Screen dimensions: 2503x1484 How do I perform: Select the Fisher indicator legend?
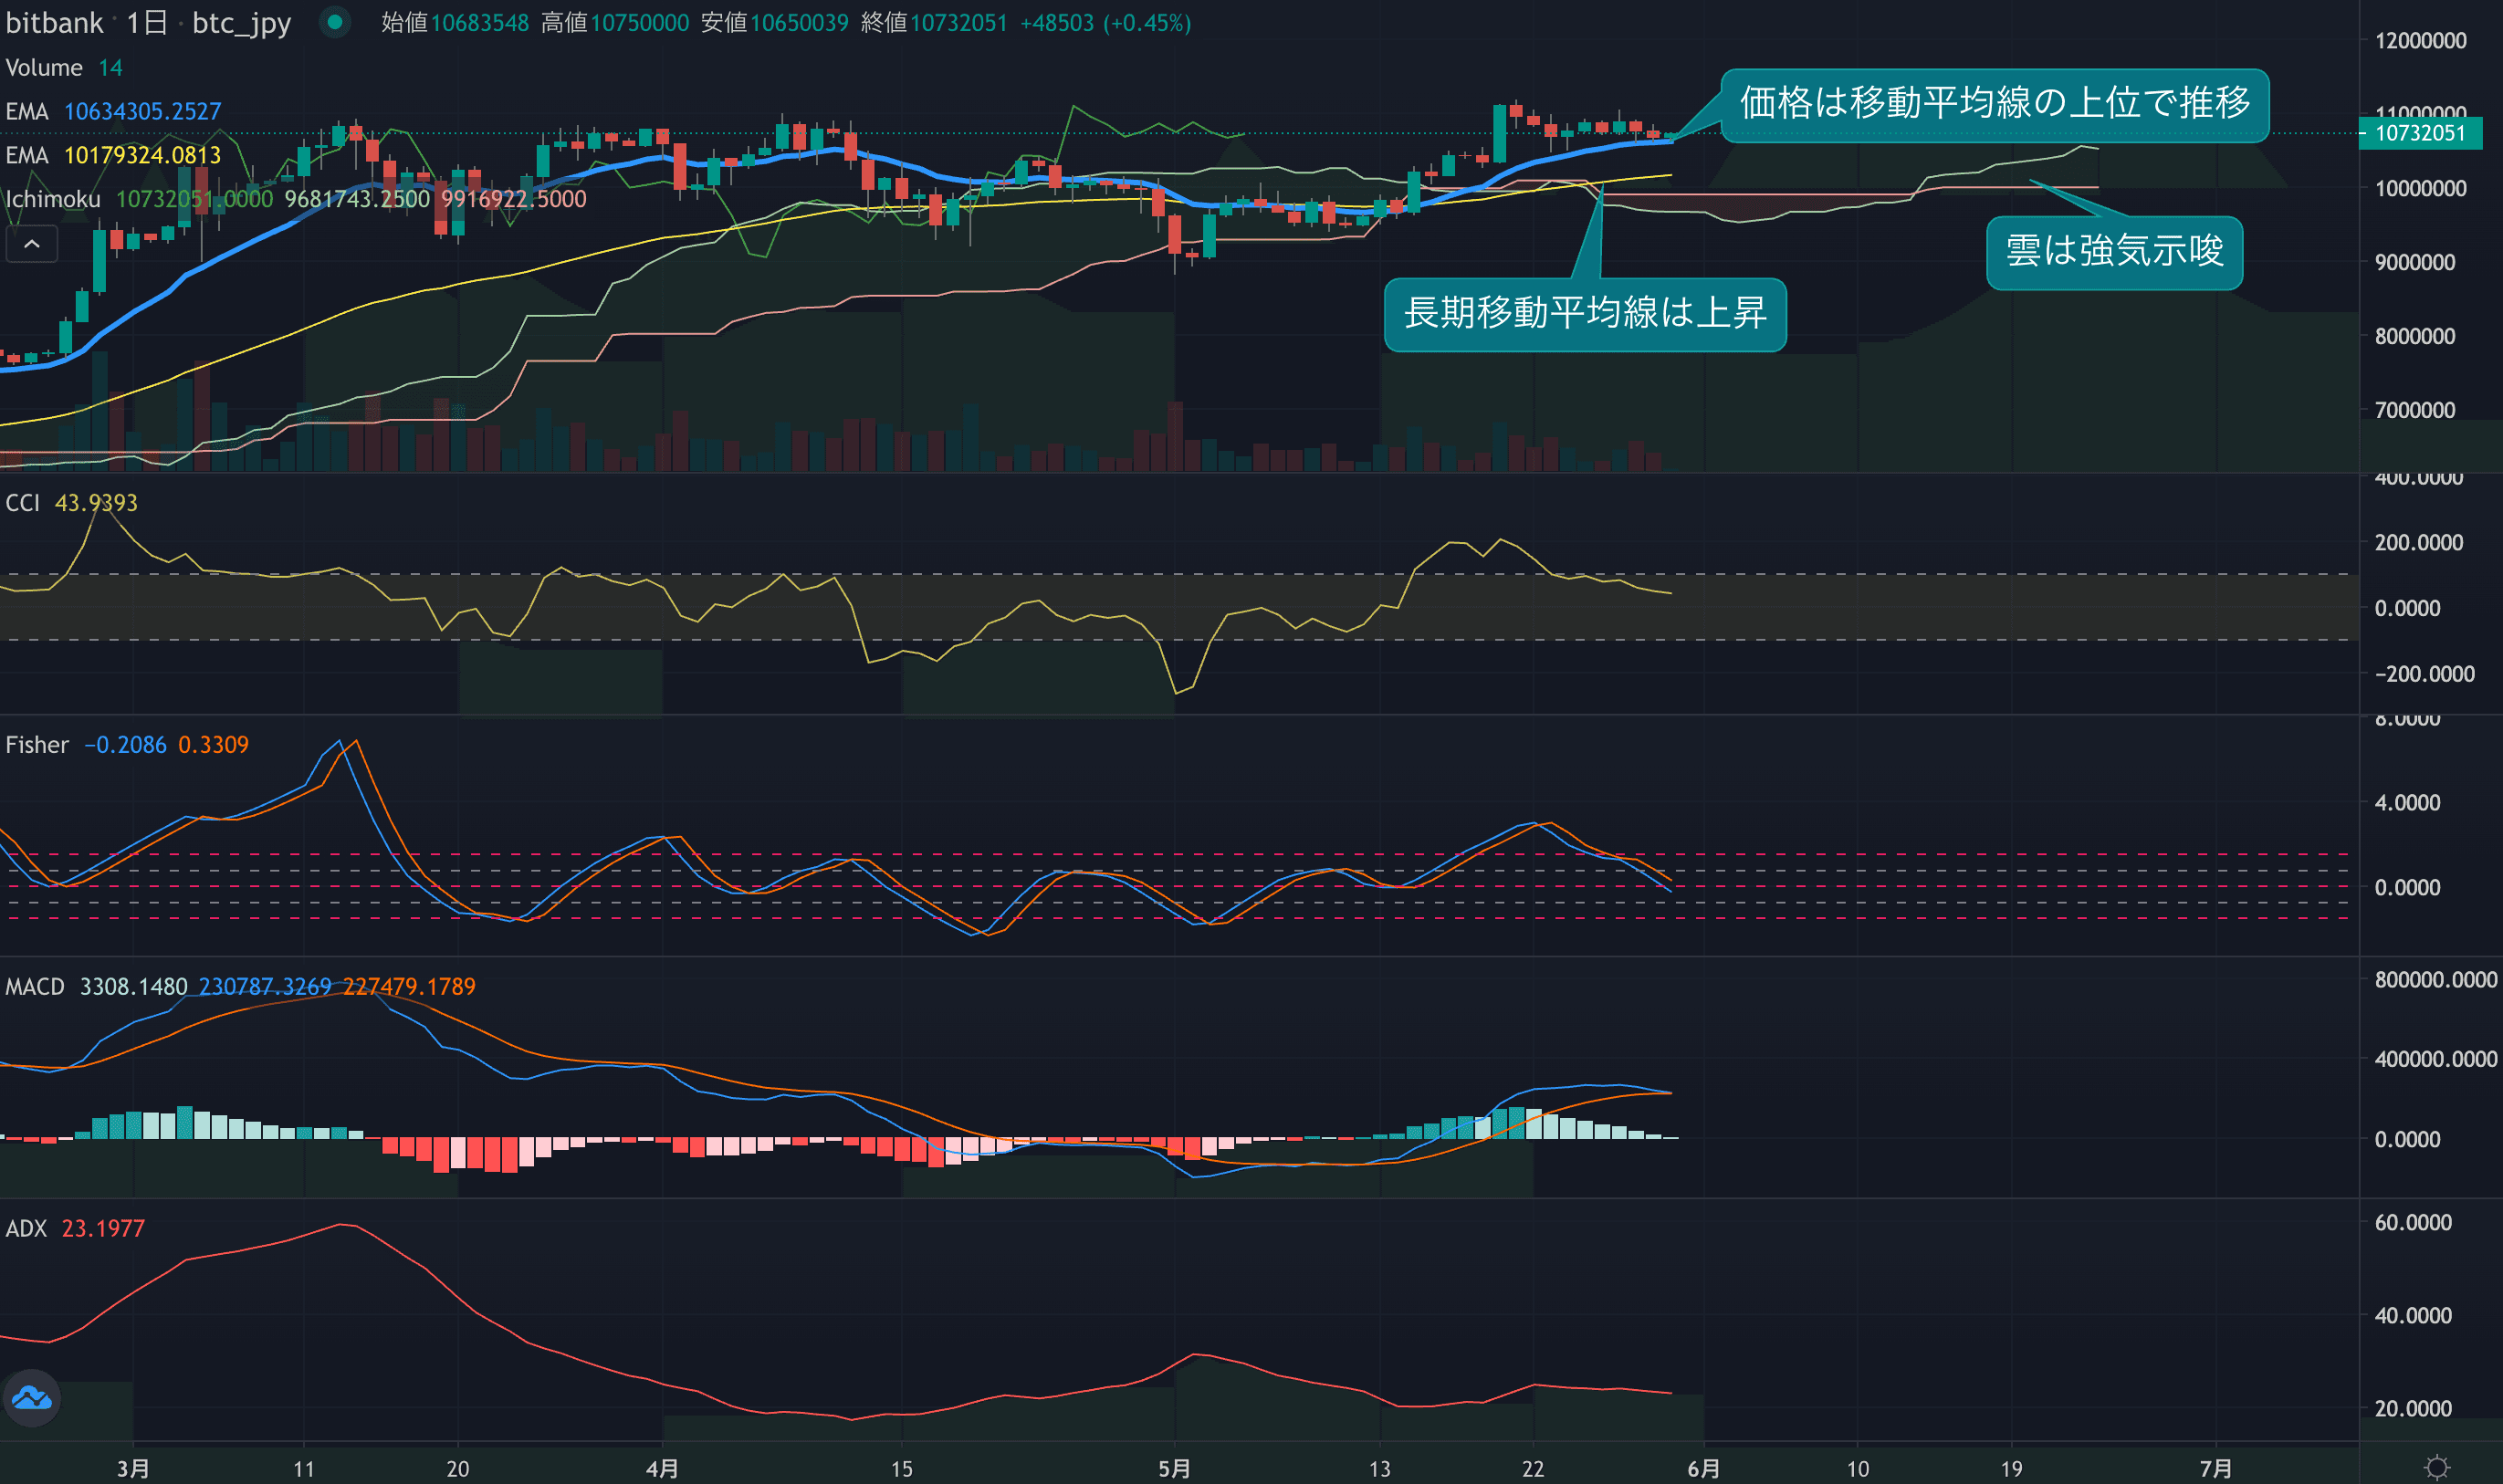(x=37, y=745)
